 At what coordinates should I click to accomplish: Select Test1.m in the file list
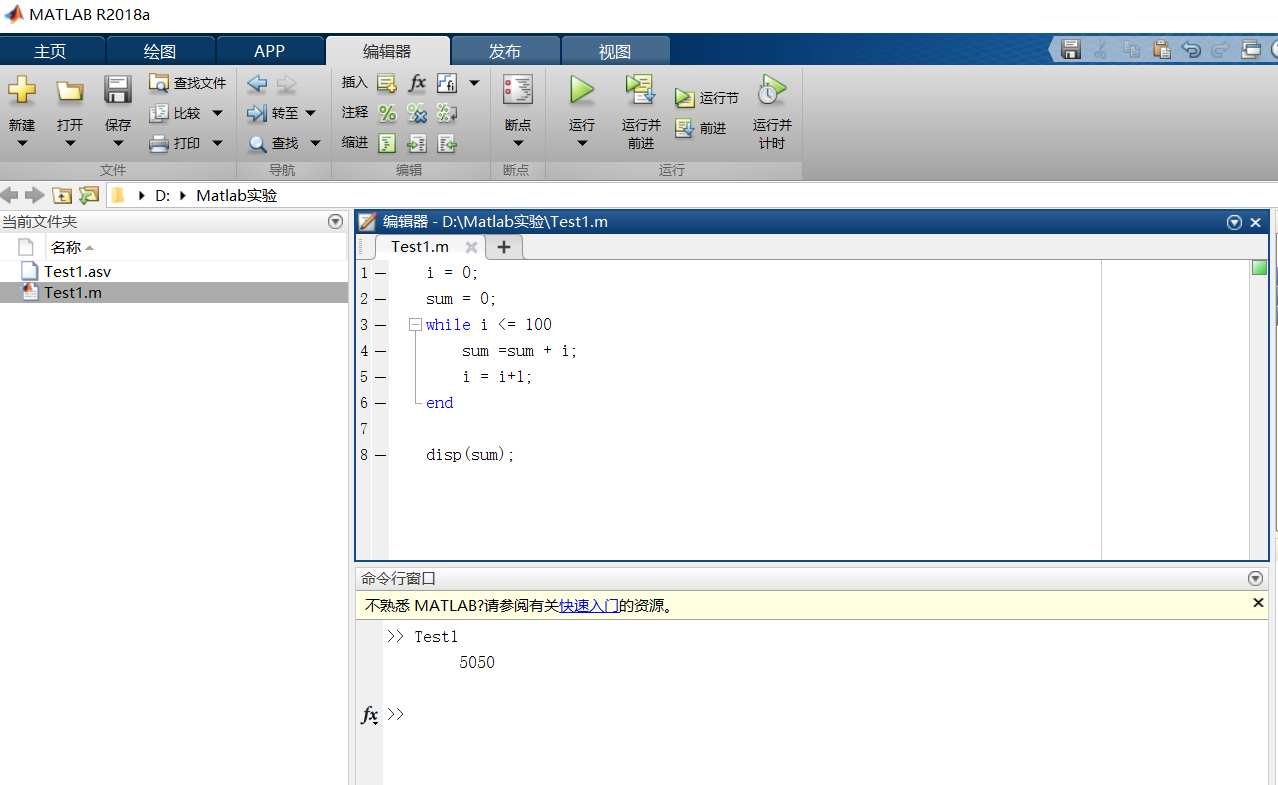[x=73, y=293]
